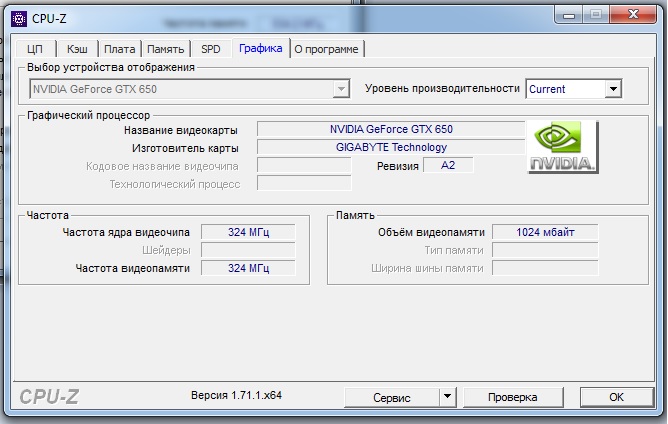Click the Ревизия A2 field

448,165
